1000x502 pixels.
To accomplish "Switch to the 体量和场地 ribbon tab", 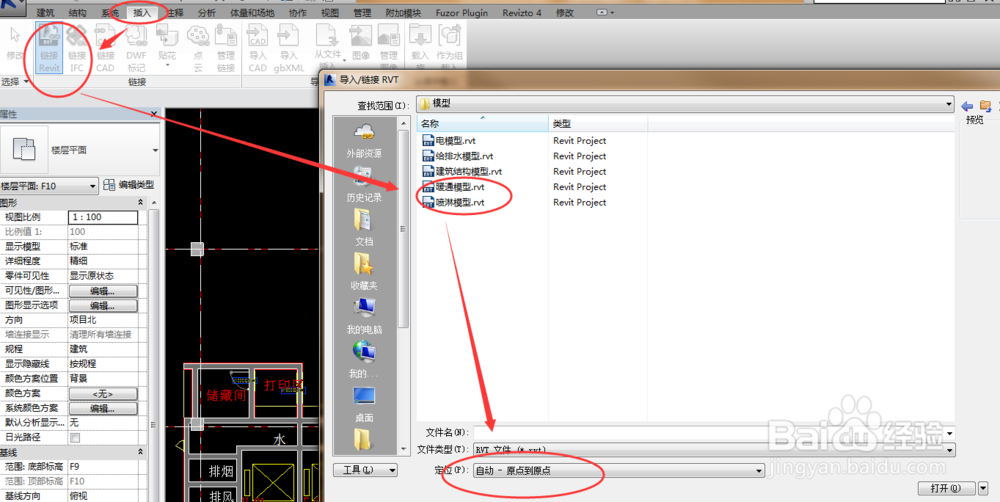I will (x=251, y=13).
